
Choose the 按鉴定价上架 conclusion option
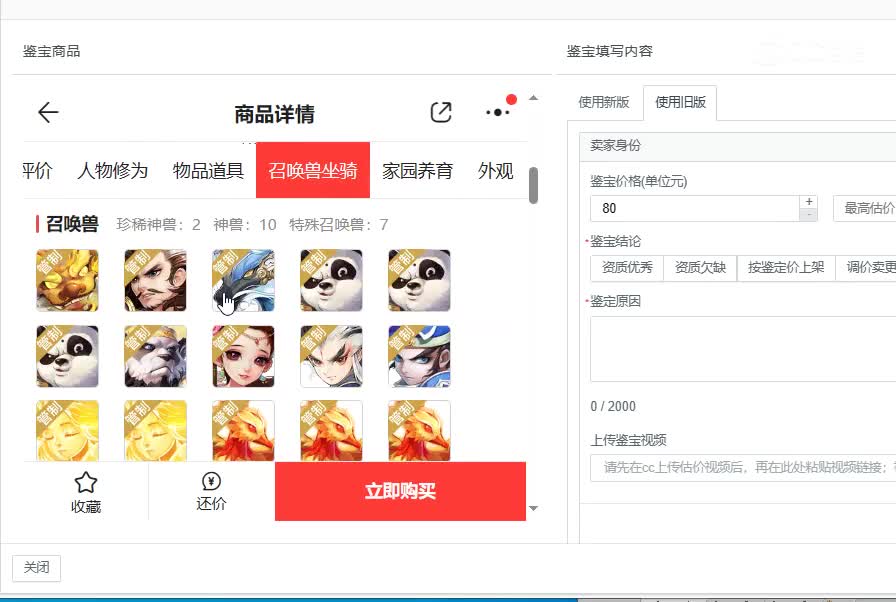click(x=786, y=267)
